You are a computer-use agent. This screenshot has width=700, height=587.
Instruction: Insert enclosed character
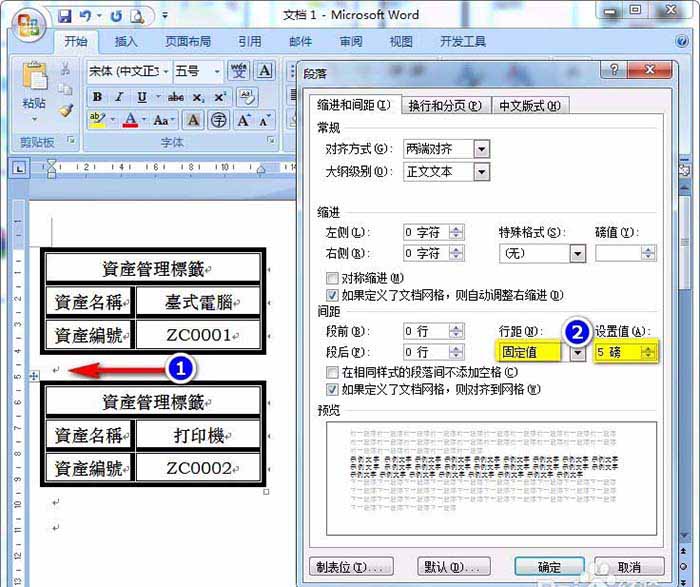coord(218,120)
